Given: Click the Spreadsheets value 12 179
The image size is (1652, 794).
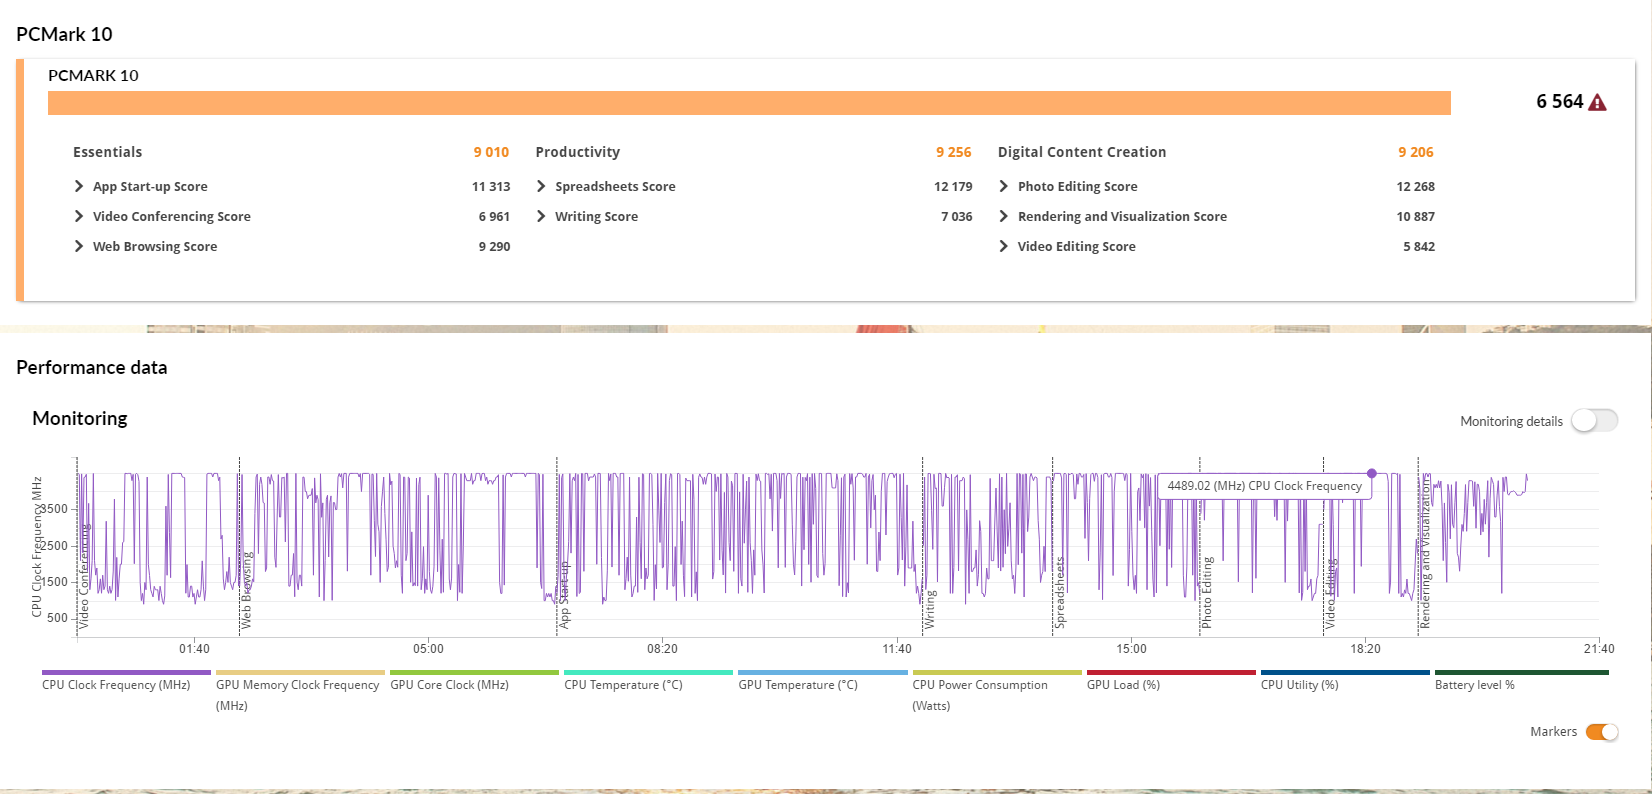Looking at the screenshot, I should point(953,186).
